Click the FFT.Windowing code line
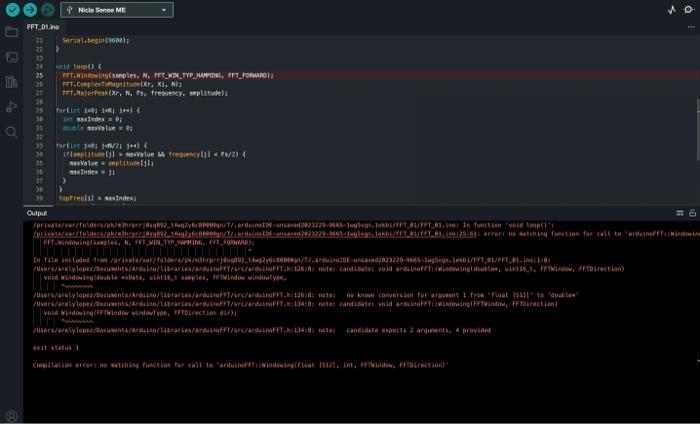 tap(168, 75)
